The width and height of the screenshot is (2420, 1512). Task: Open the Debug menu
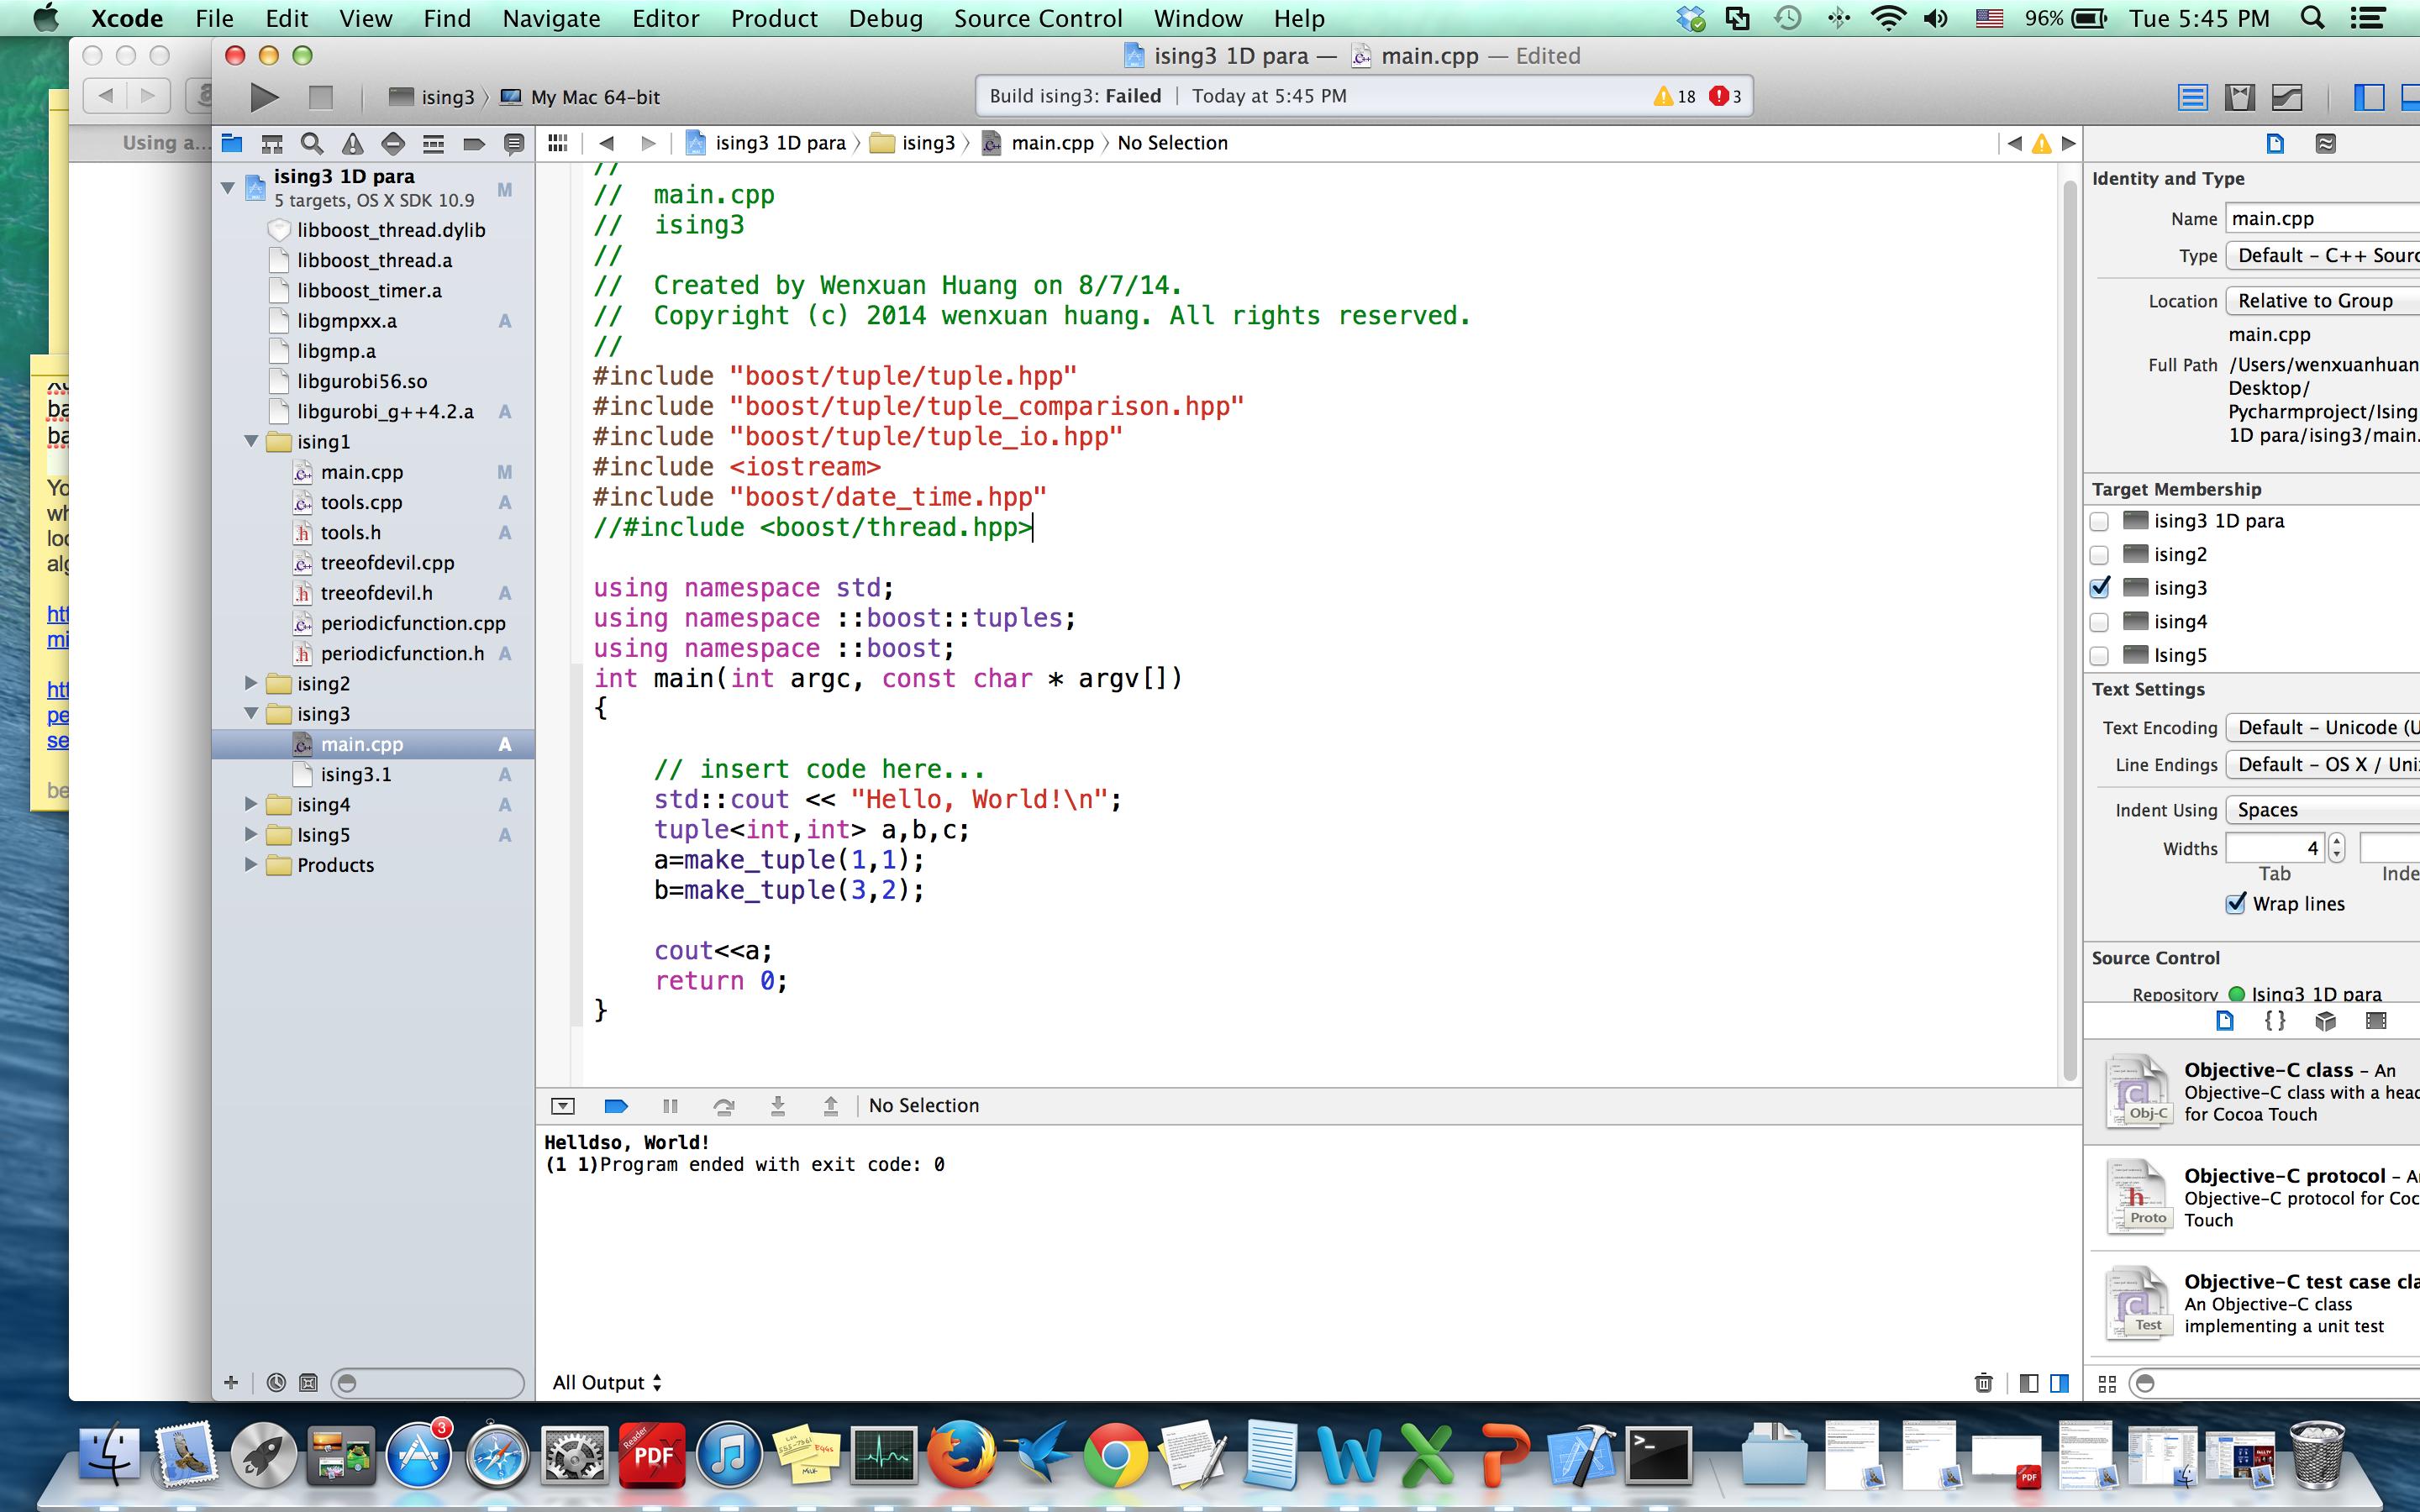coord(885,18)
